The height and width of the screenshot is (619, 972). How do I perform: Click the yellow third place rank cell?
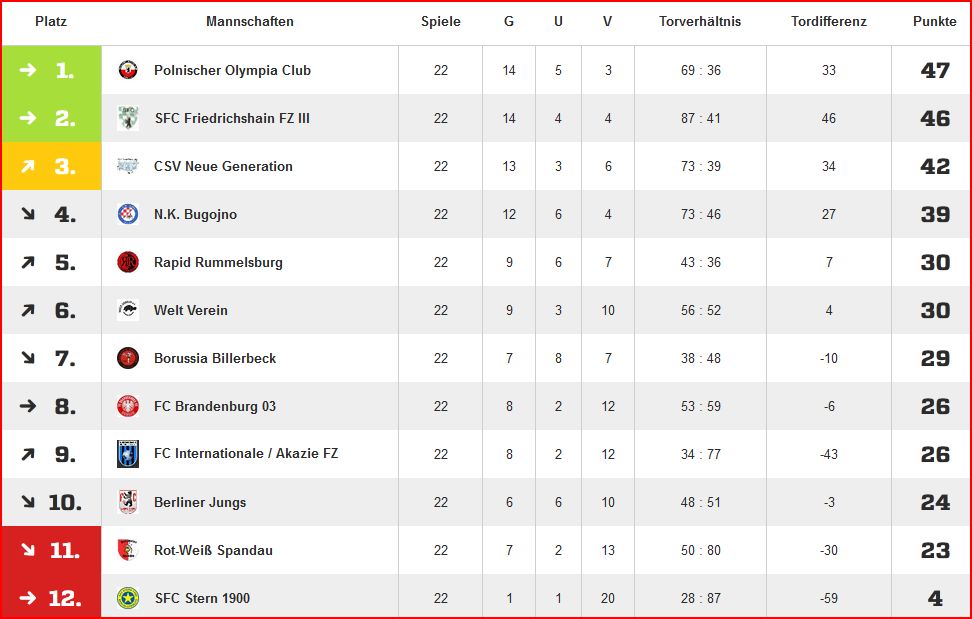pos(51,166)
